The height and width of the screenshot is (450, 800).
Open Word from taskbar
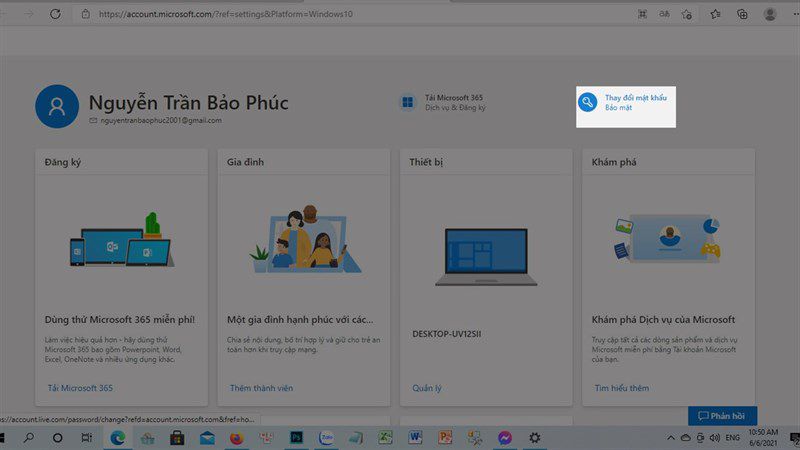[x=415, y=438]
